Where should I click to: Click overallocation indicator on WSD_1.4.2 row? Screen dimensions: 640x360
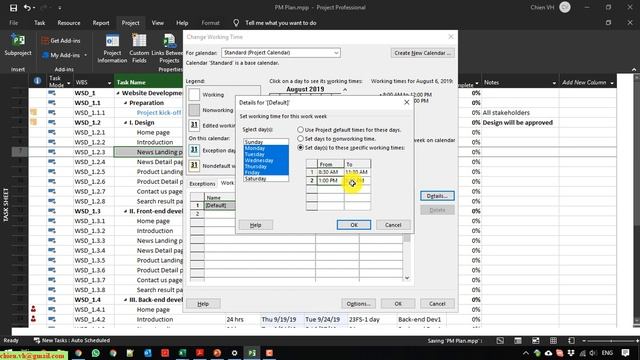33,319
